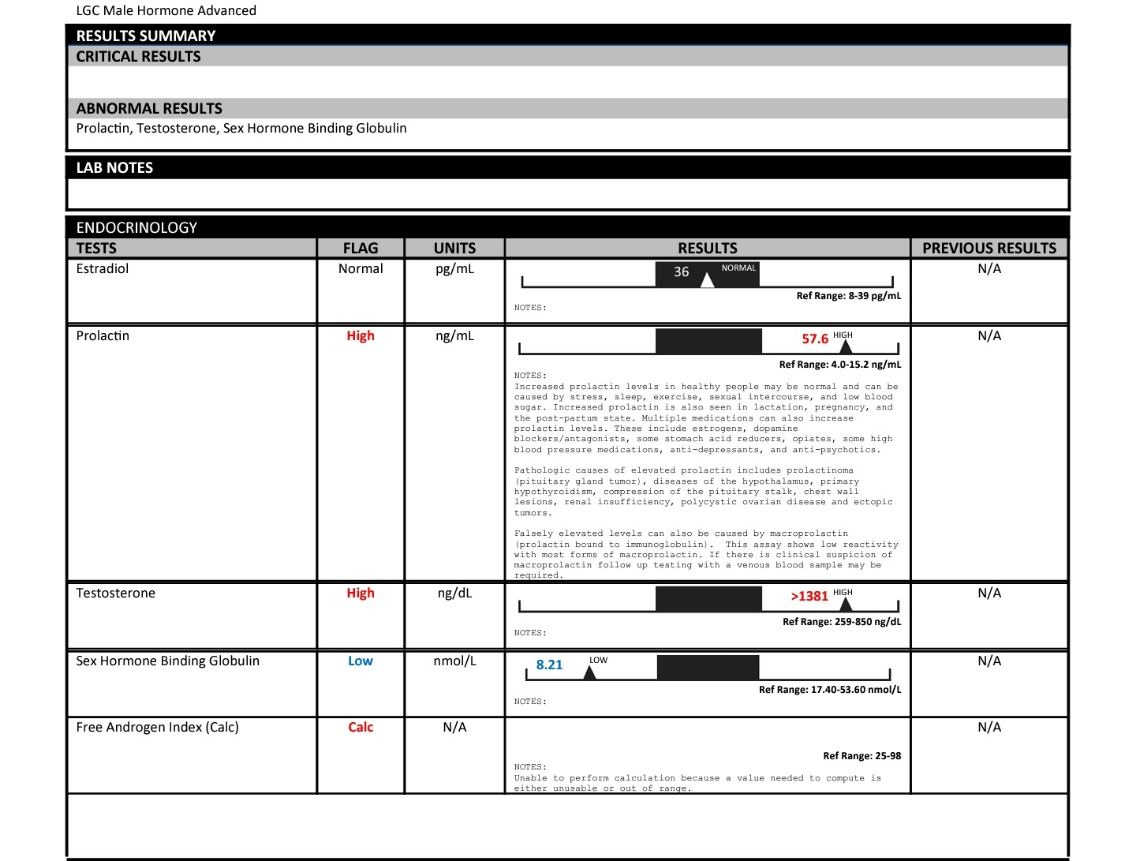This screenshot has width=1136, height=861.
Task: Click the triangle marker beside Testosterone >1381
Action: click(845, 603)
